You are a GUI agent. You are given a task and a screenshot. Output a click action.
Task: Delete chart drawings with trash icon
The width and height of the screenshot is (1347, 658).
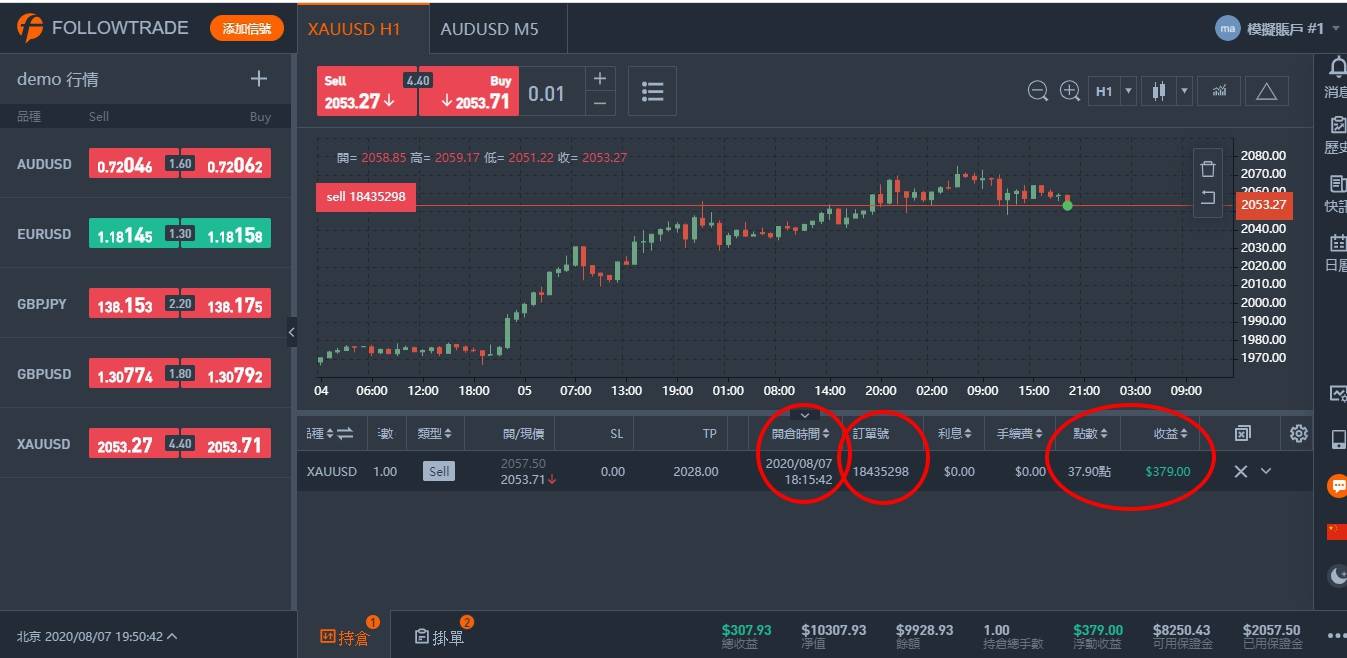pos(1208,169)
